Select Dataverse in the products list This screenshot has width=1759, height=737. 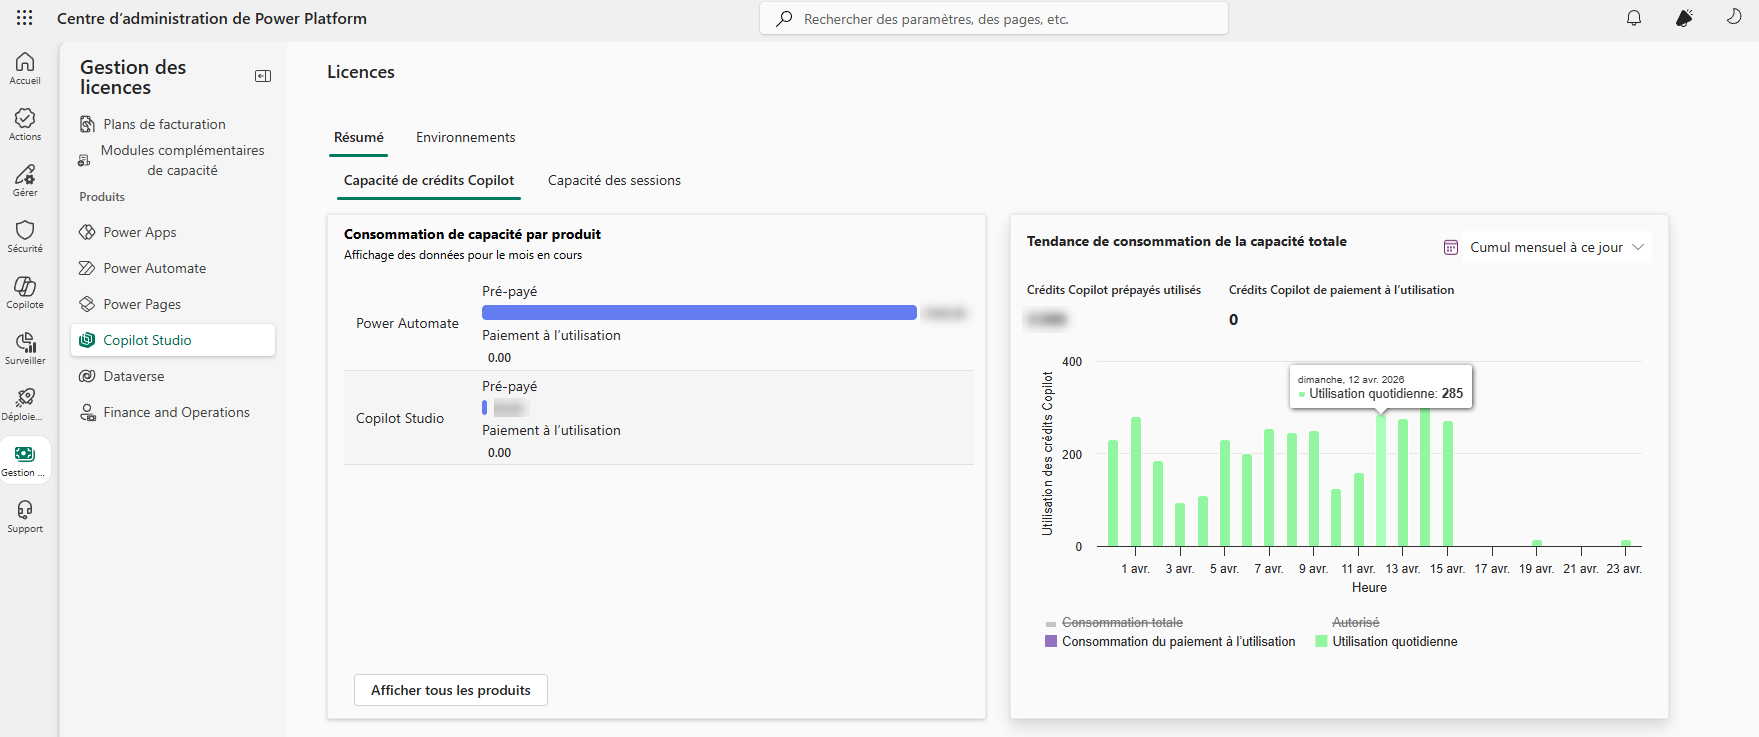click(x=134, y=376)
